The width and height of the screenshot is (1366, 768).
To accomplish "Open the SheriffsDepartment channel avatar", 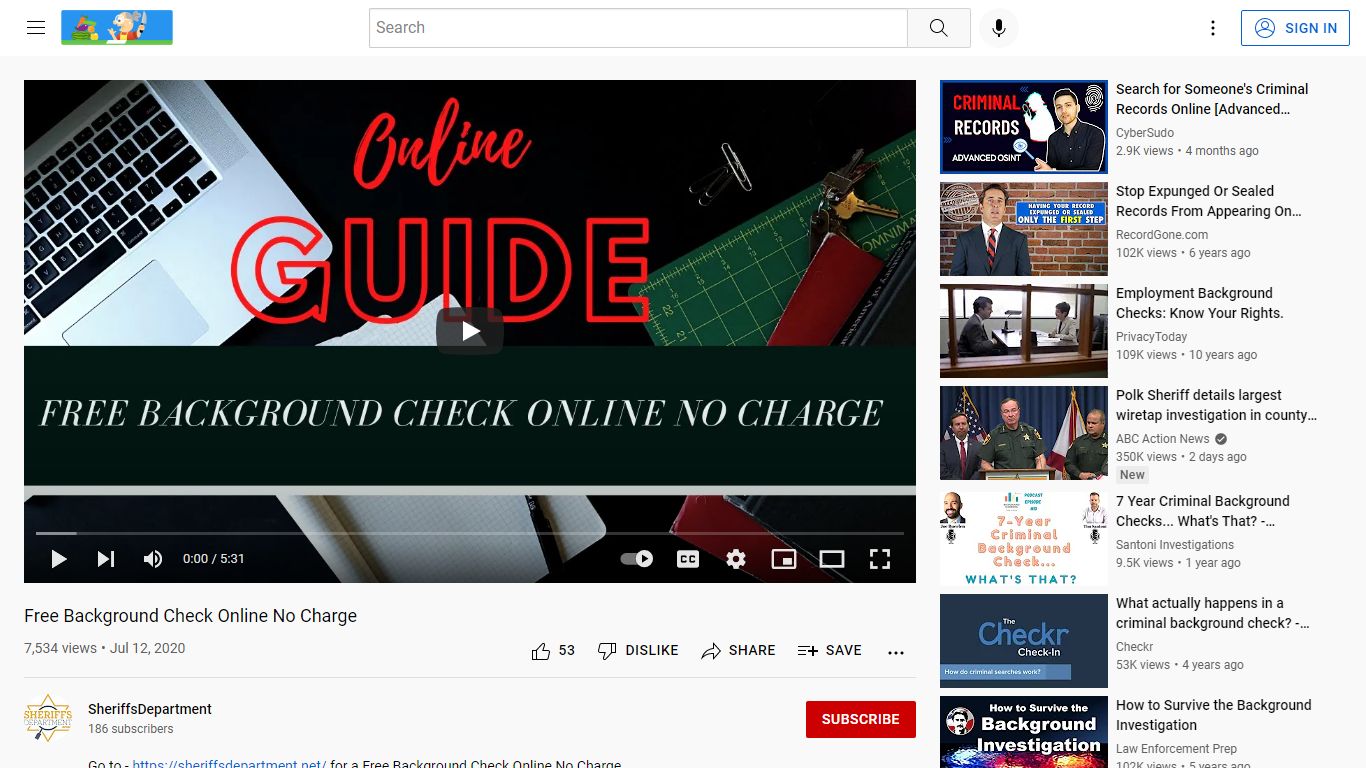I will point(48,718).
